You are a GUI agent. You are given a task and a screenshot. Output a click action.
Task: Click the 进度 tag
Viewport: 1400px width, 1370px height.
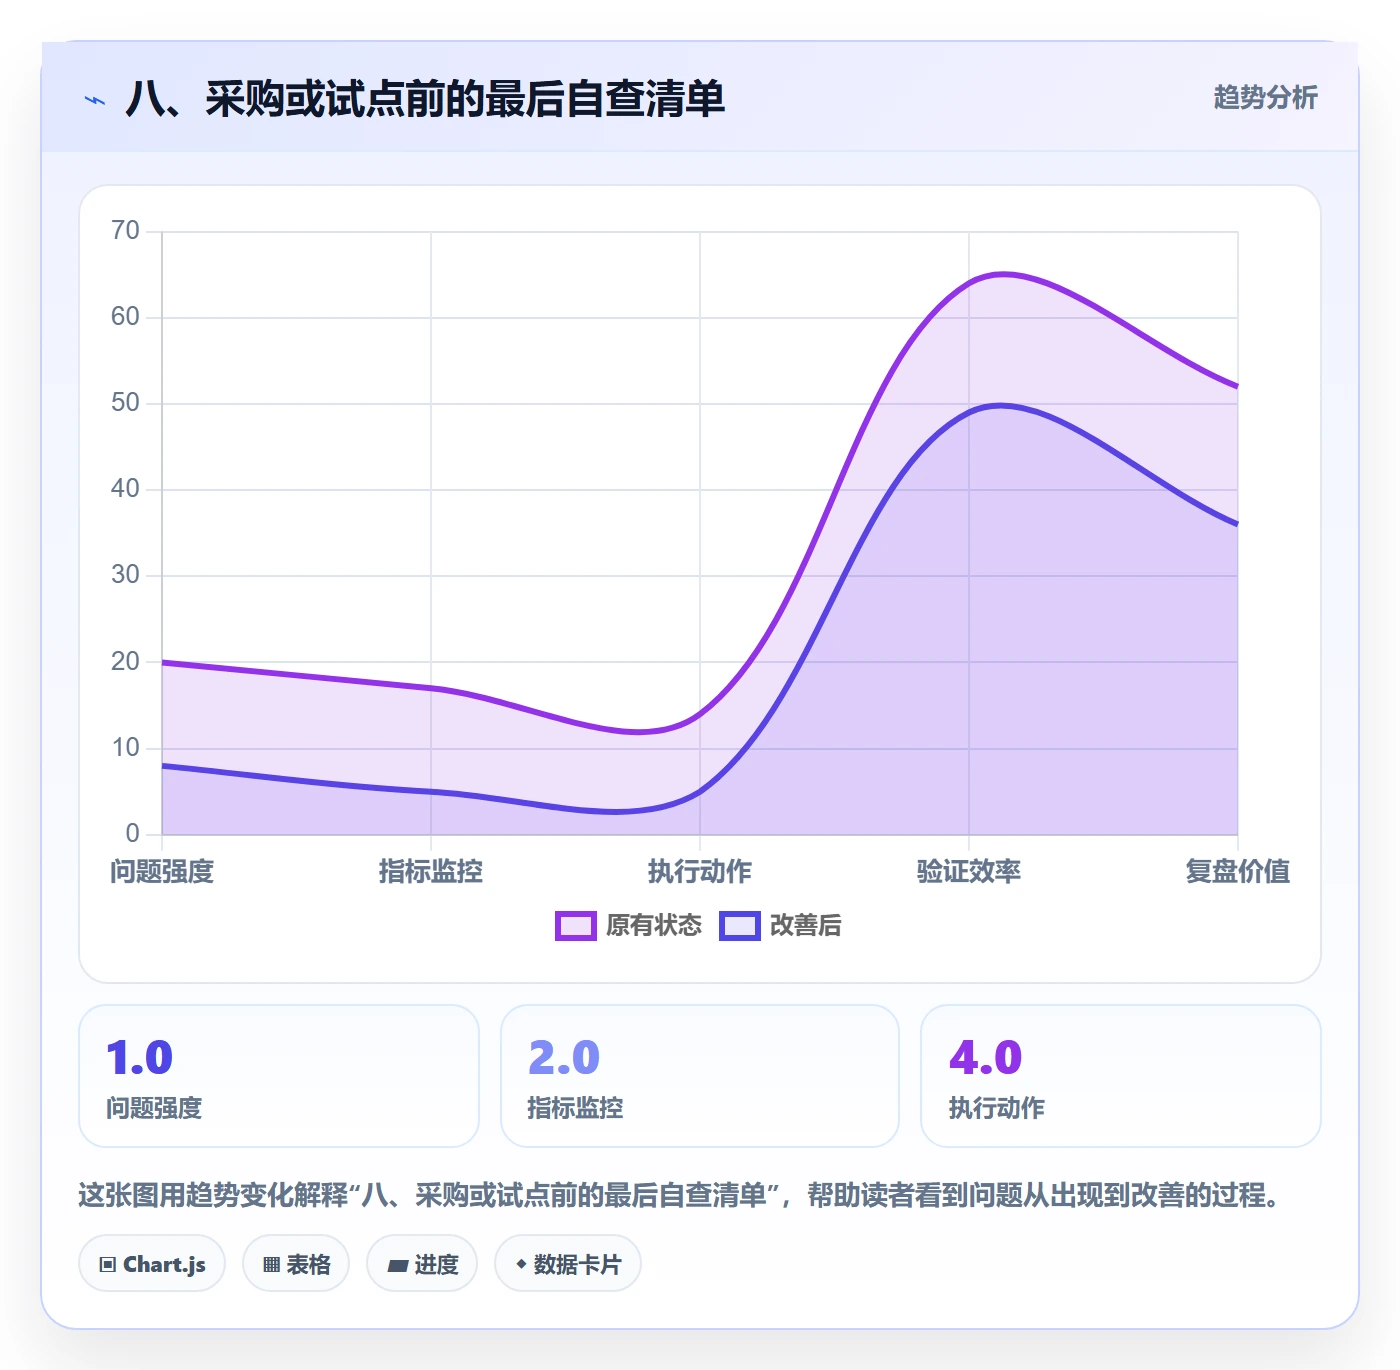422,1264
